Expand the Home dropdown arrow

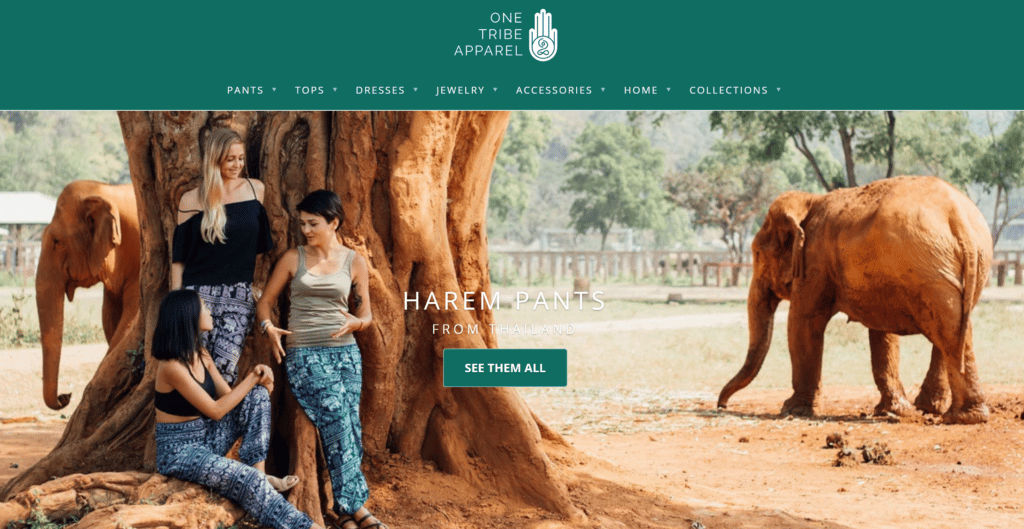point(669,89)
